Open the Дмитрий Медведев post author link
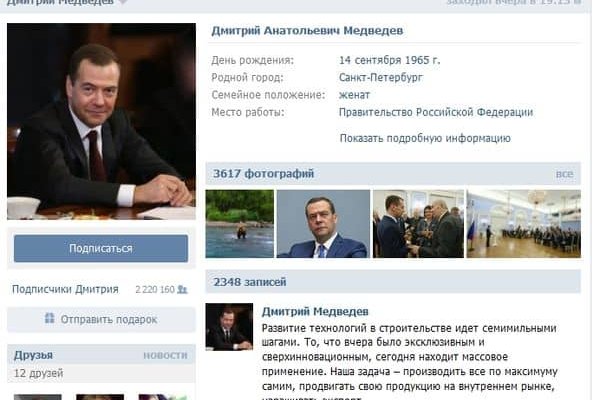 pyautogui.click(x=315, y=312)
